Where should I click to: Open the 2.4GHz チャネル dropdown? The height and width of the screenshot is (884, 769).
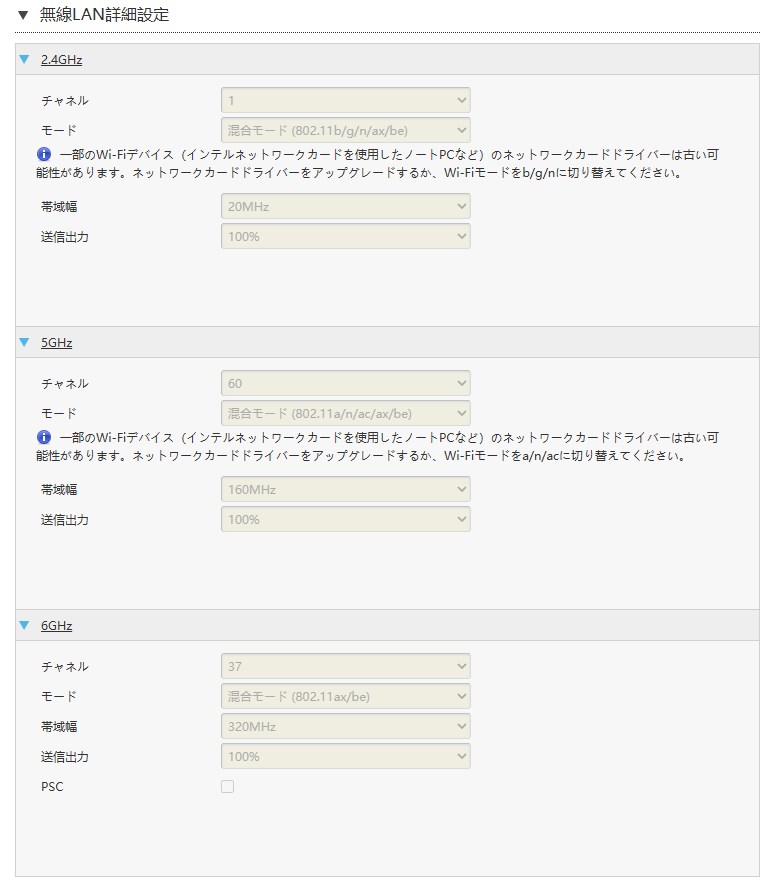coord(345,100)
